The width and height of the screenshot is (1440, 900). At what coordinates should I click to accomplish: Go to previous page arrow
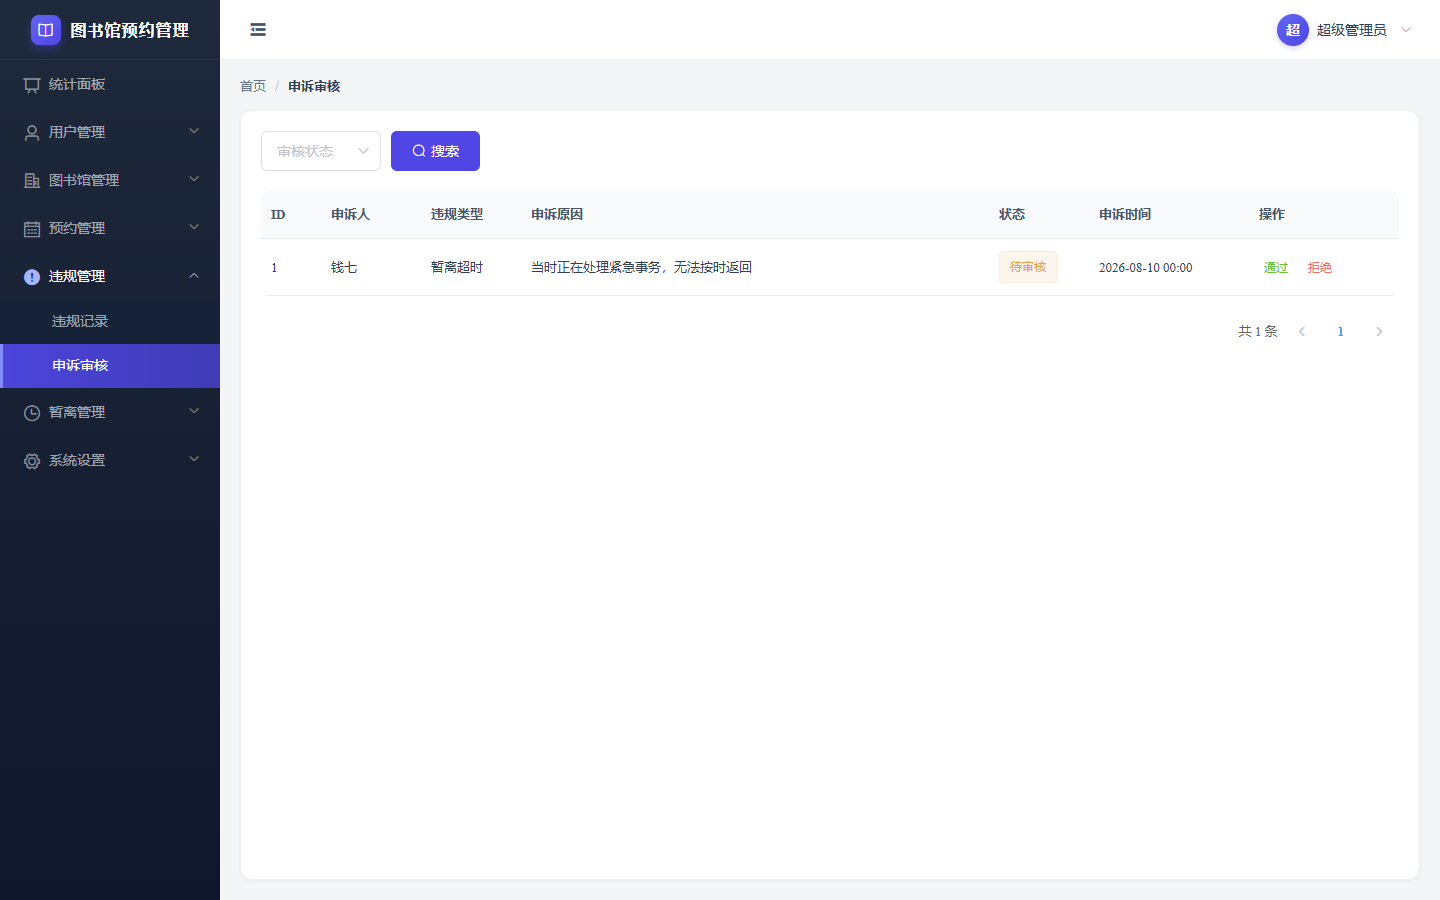[x=1302, y=331]
